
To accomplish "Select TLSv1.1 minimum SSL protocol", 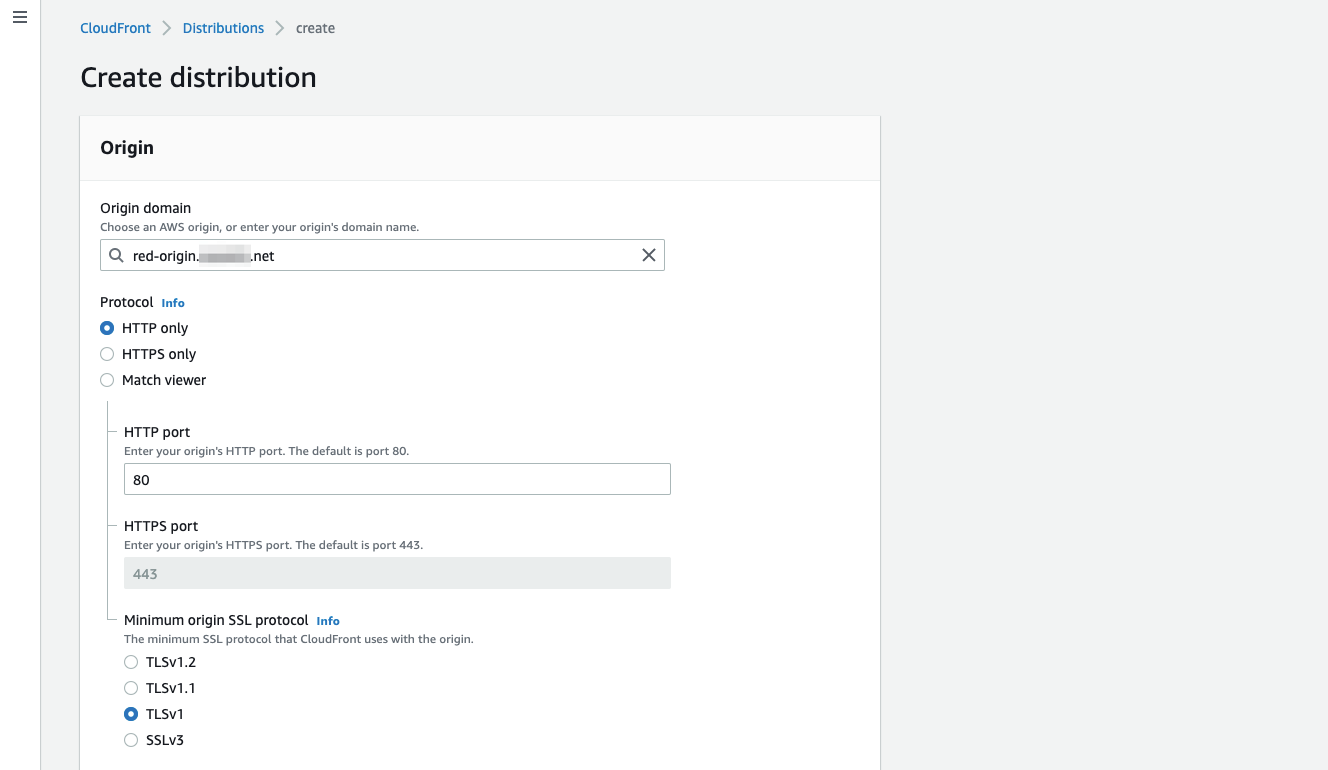I will (x=131, y=688).
